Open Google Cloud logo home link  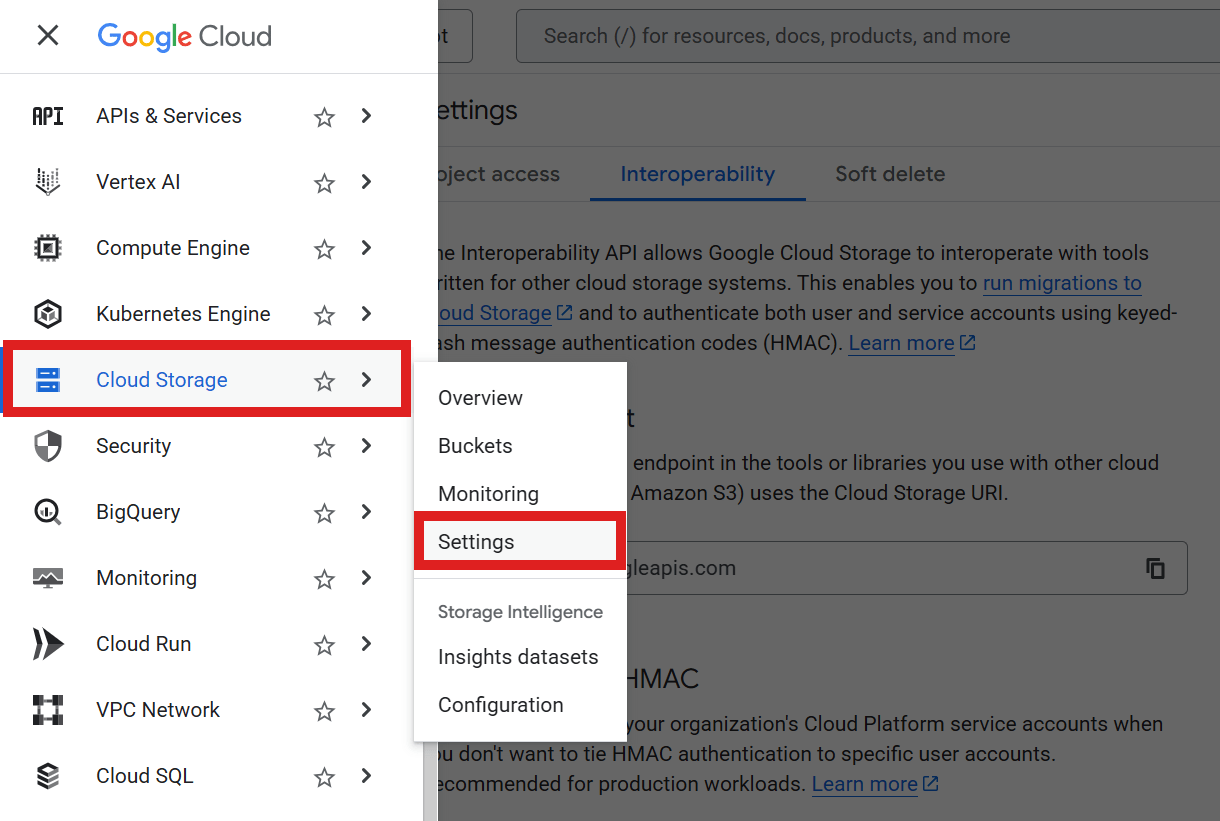click(184, 36)
